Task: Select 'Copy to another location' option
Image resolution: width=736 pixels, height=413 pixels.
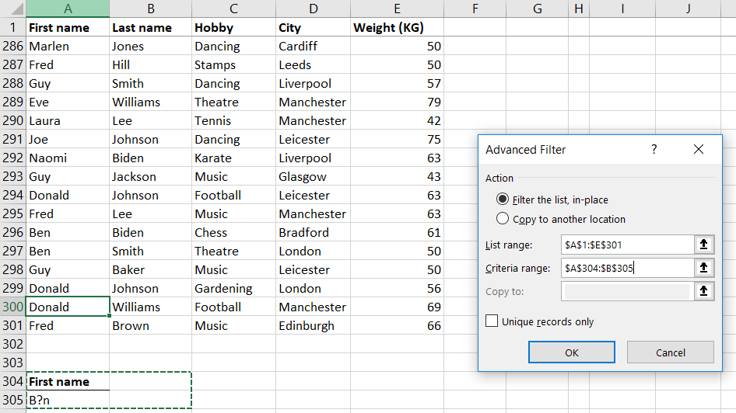Action: point(503,219)
